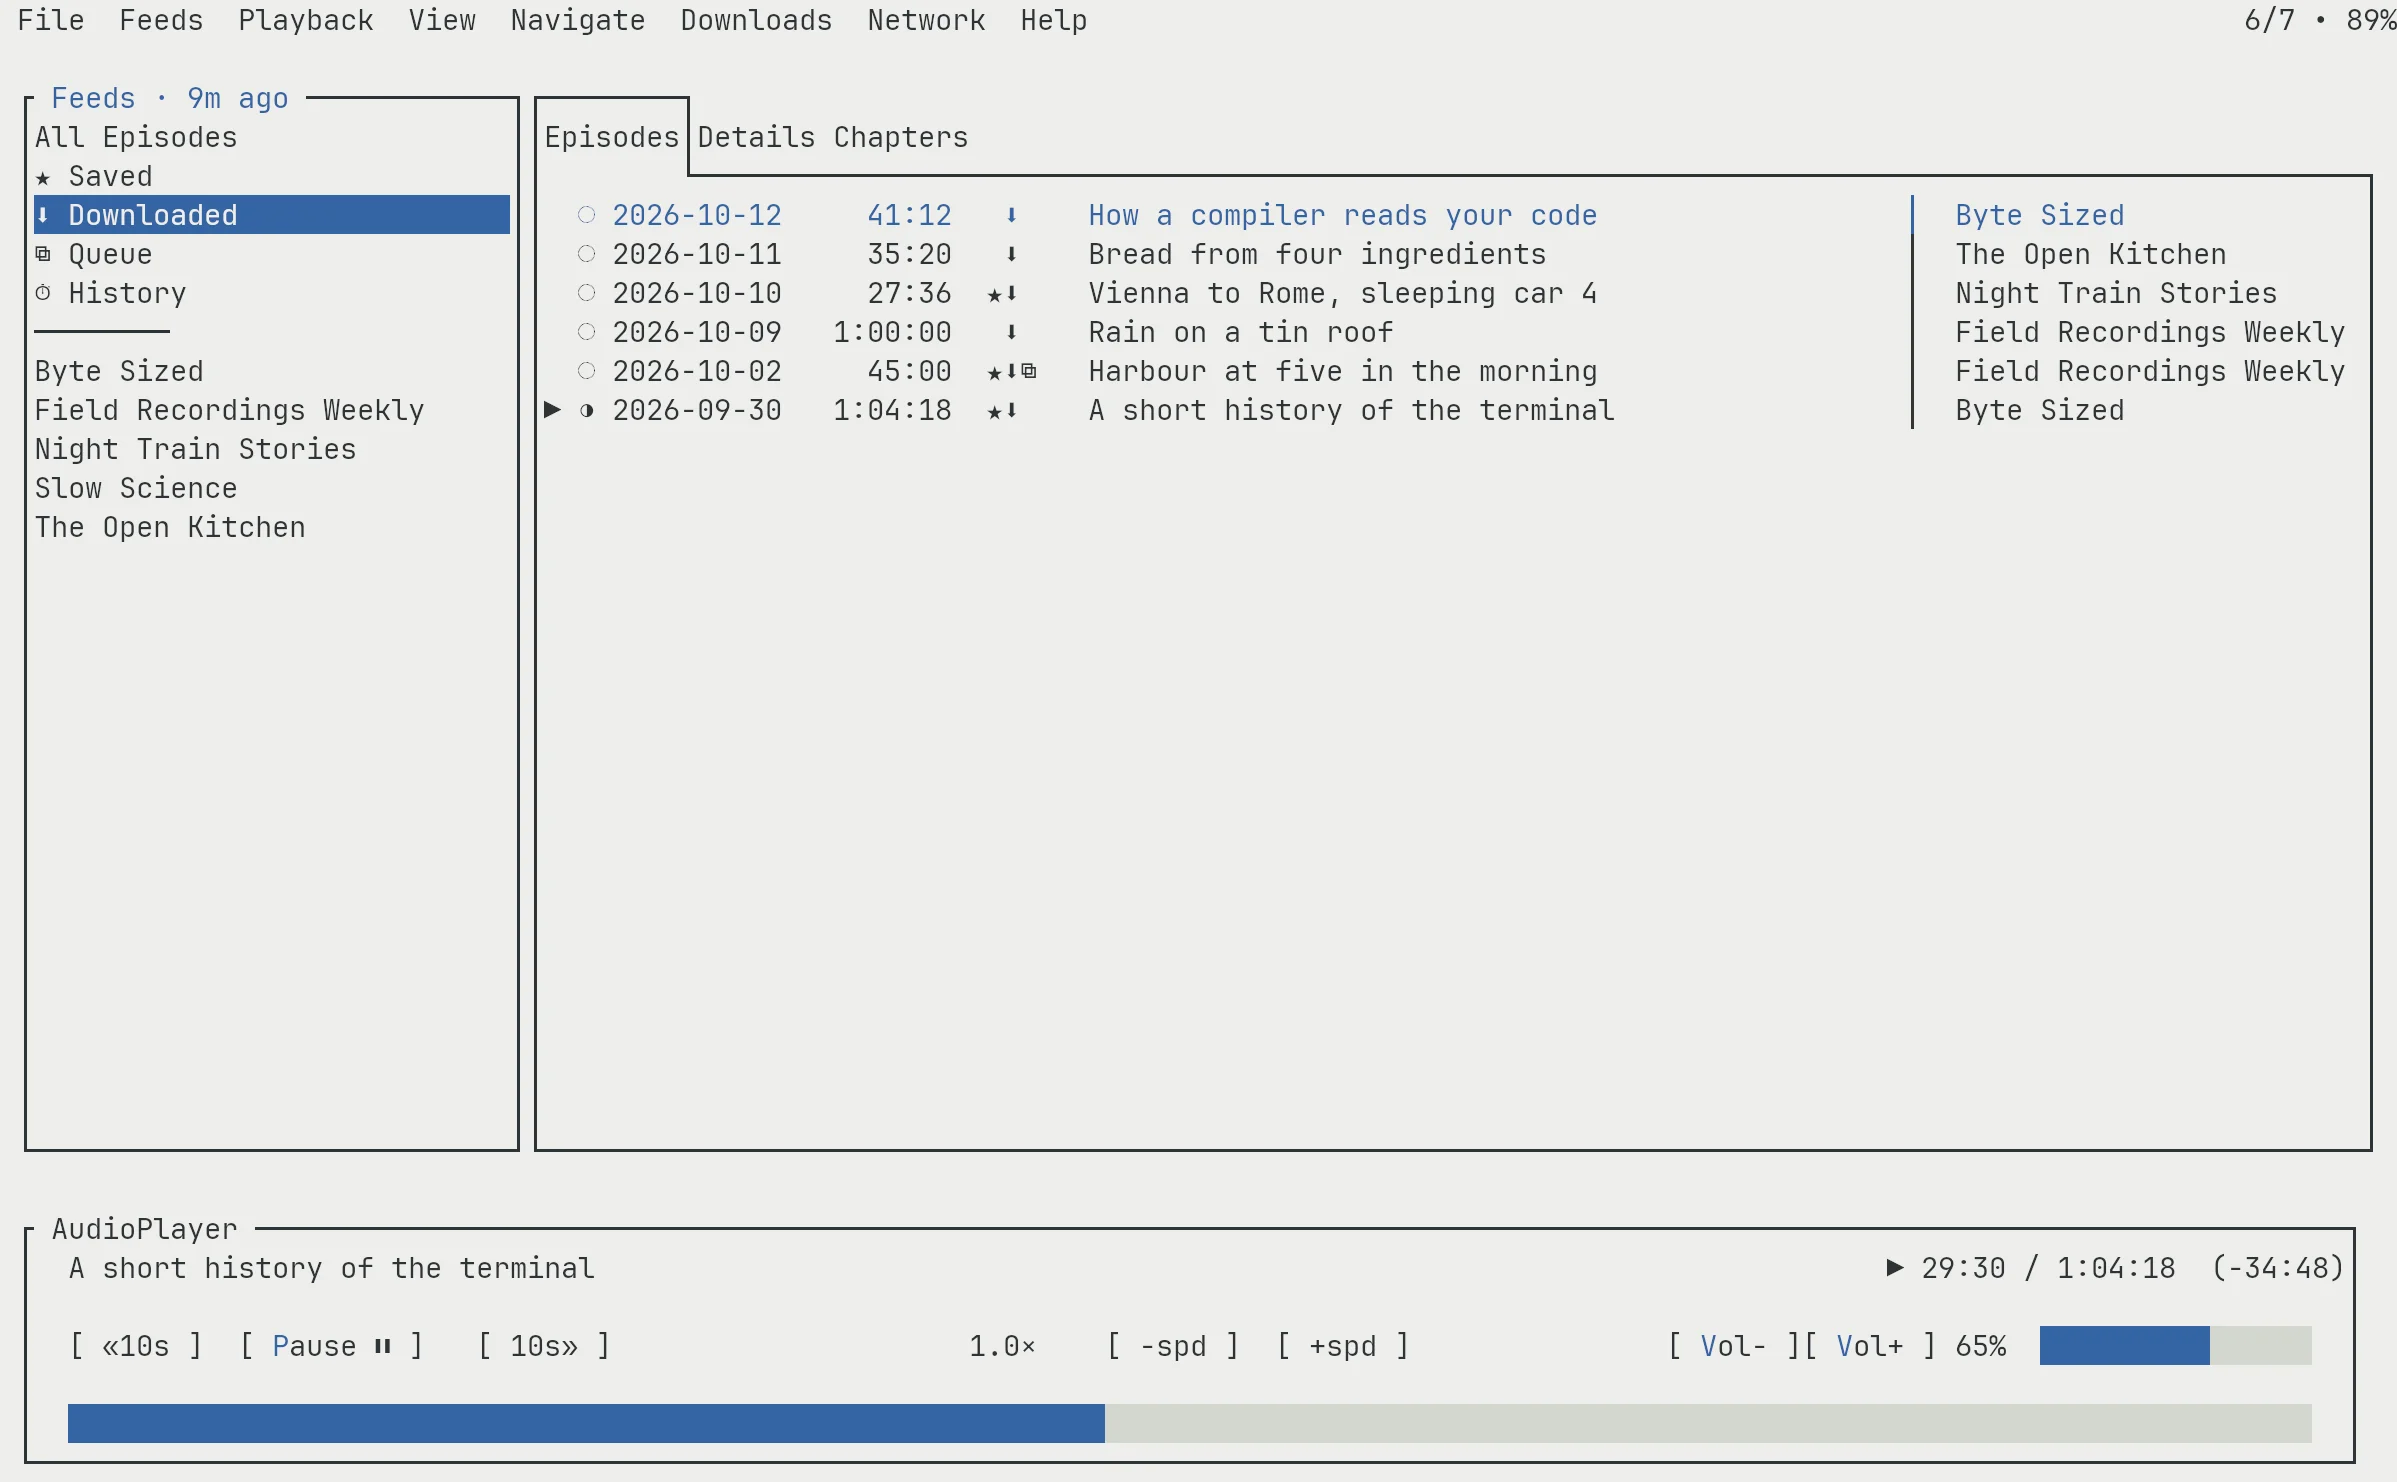
Task: Toggle half-played circle for 2026-09-30 episode
Action: click(587, 410)
